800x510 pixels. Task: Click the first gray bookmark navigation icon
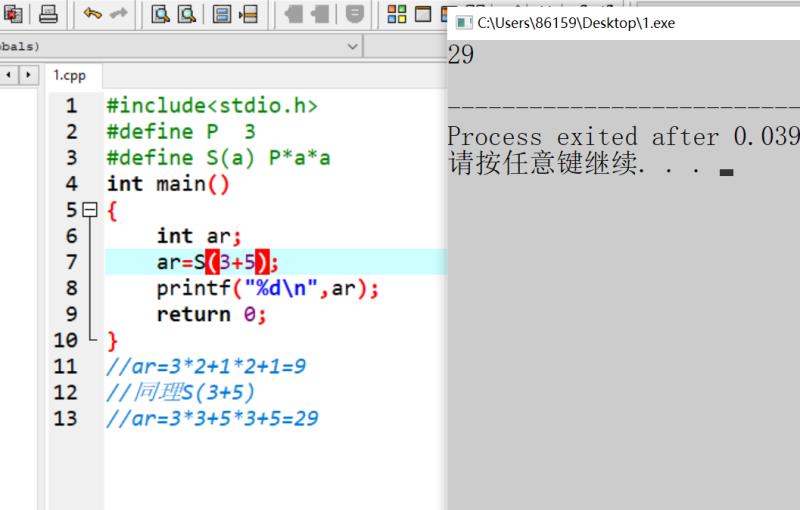(293, 14)
